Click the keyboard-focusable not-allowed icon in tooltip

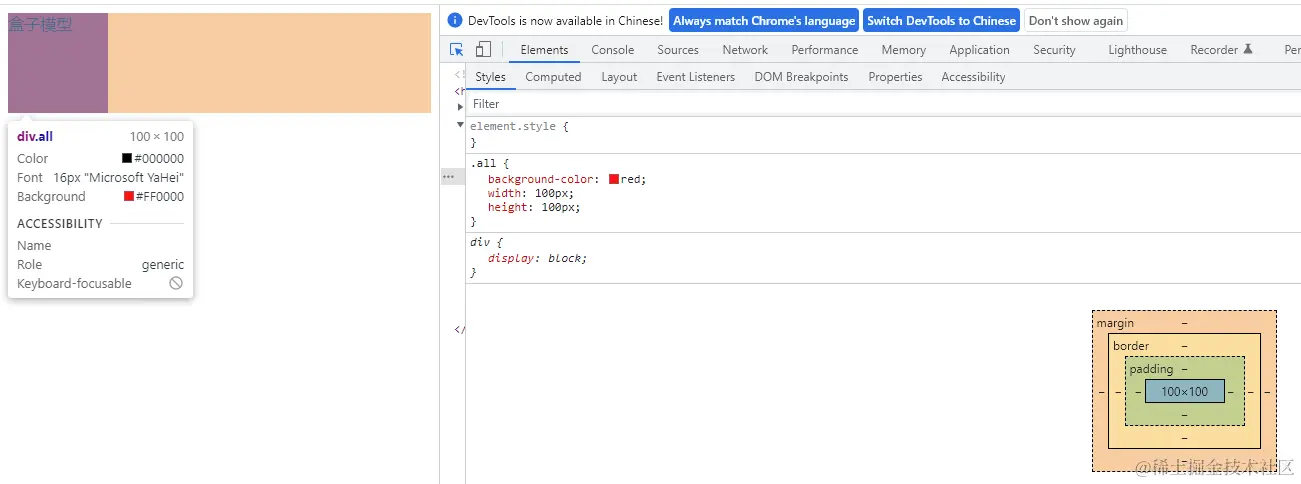coord(176,284)
